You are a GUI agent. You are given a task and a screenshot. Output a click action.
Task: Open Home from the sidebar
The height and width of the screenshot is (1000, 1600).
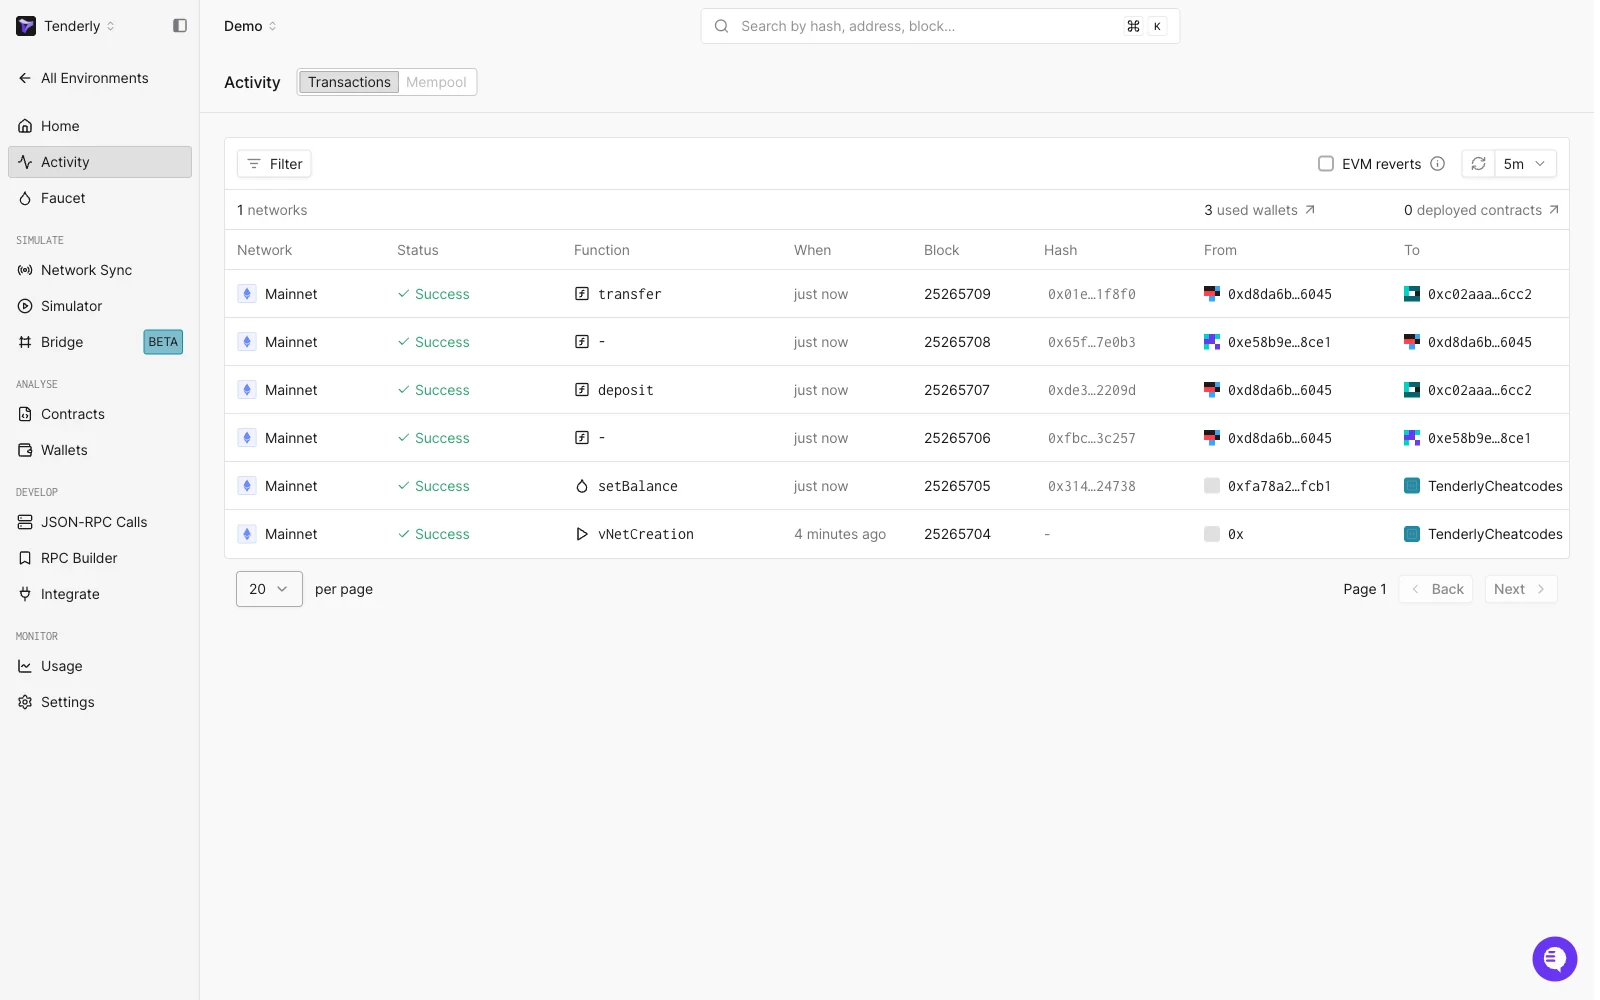point(100,126)
